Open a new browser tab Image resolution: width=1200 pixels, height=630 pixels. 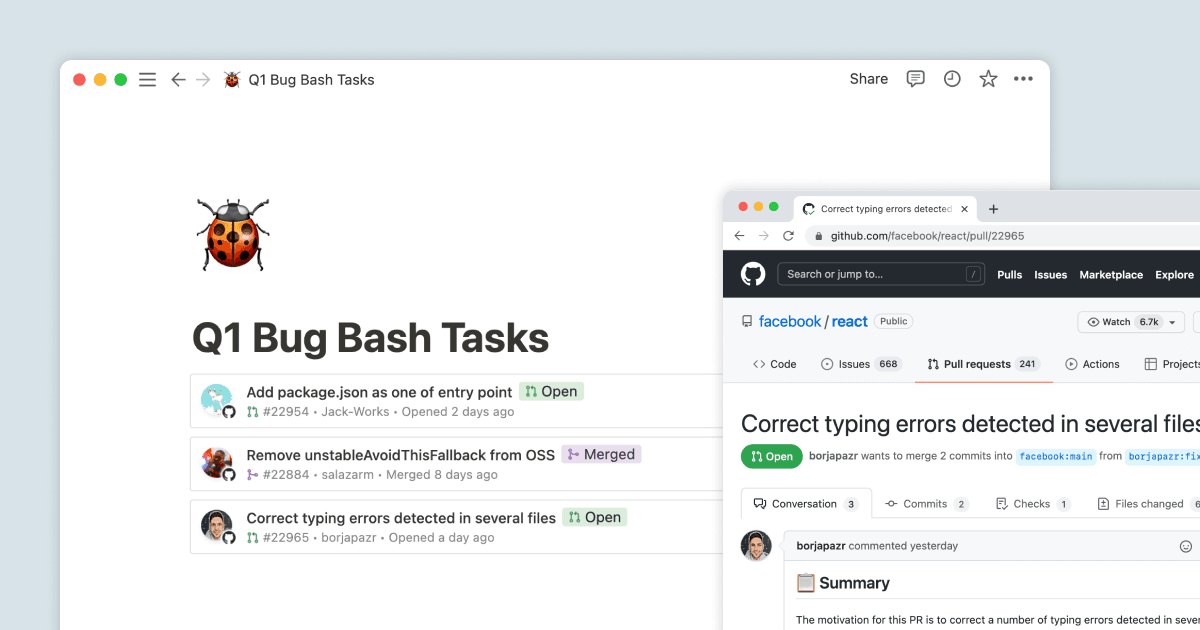pos(993,209)
